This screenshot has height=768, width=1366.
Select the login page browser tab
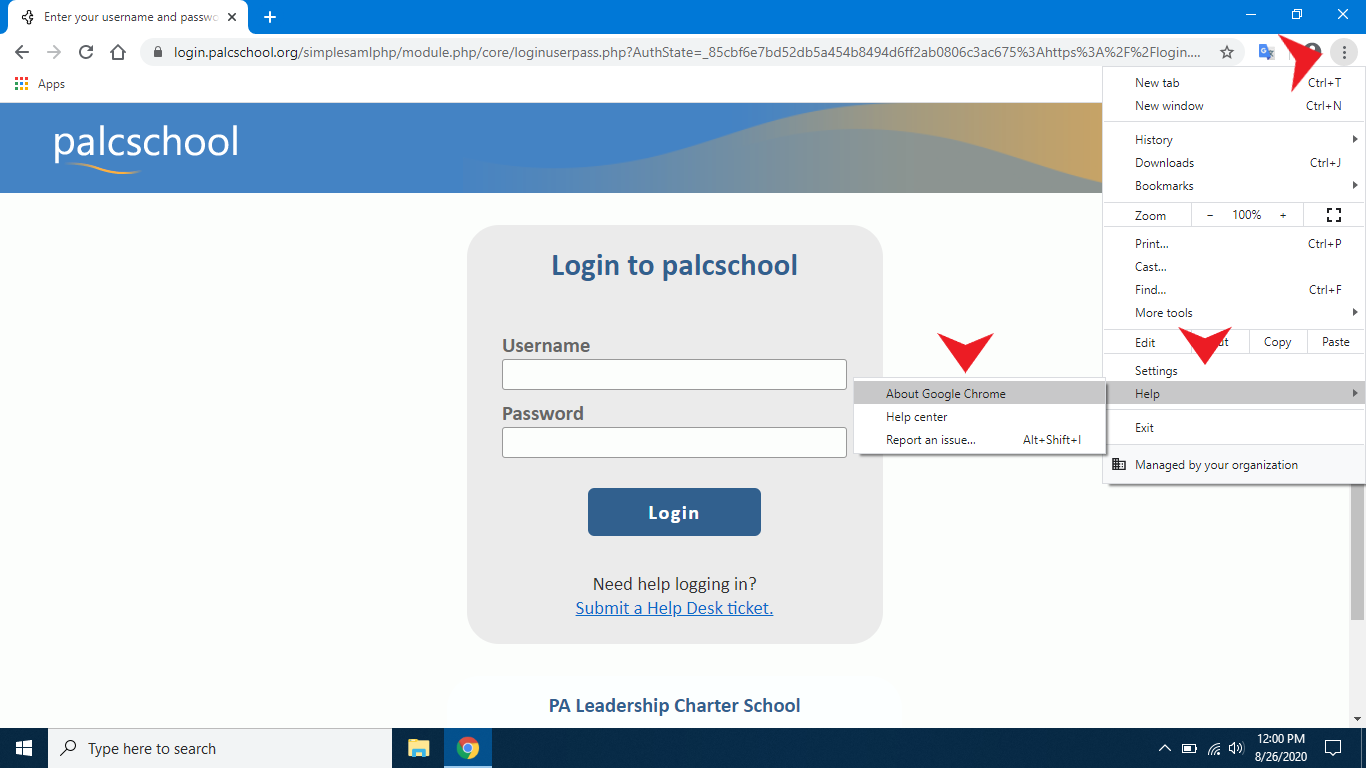(x=130, y=17)
